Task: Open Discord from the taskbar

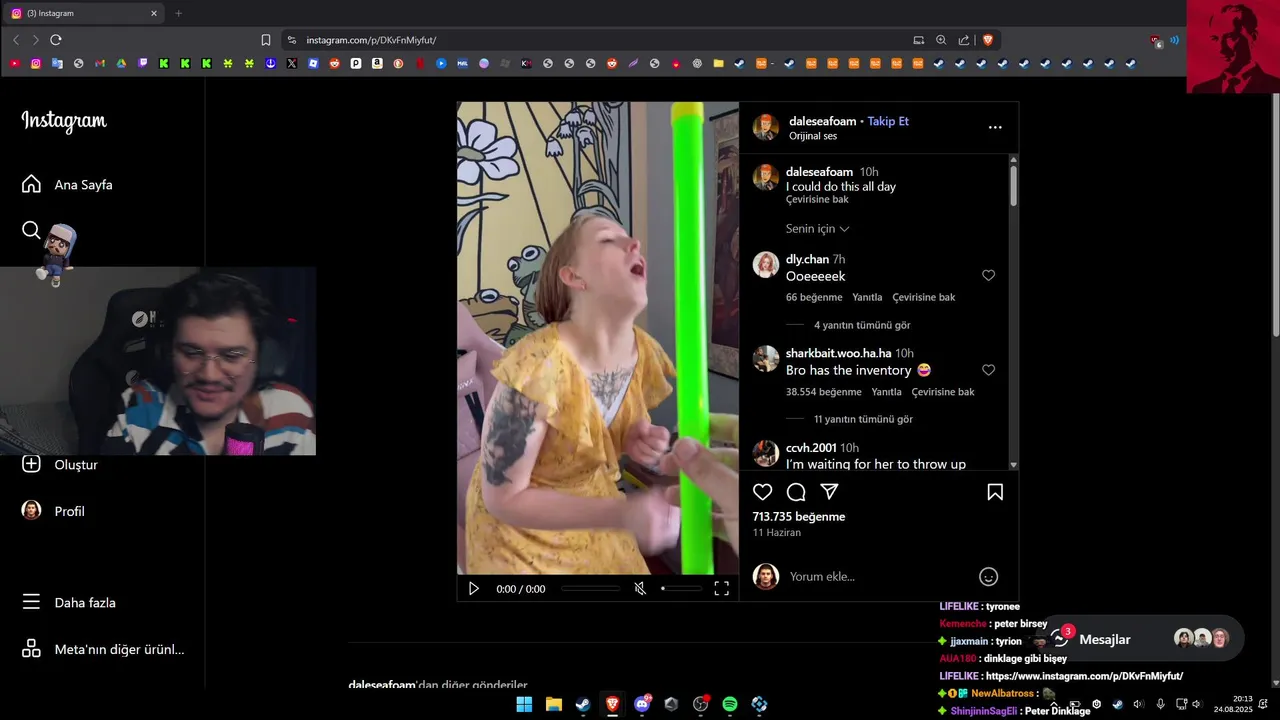Action: coord(642,704)
